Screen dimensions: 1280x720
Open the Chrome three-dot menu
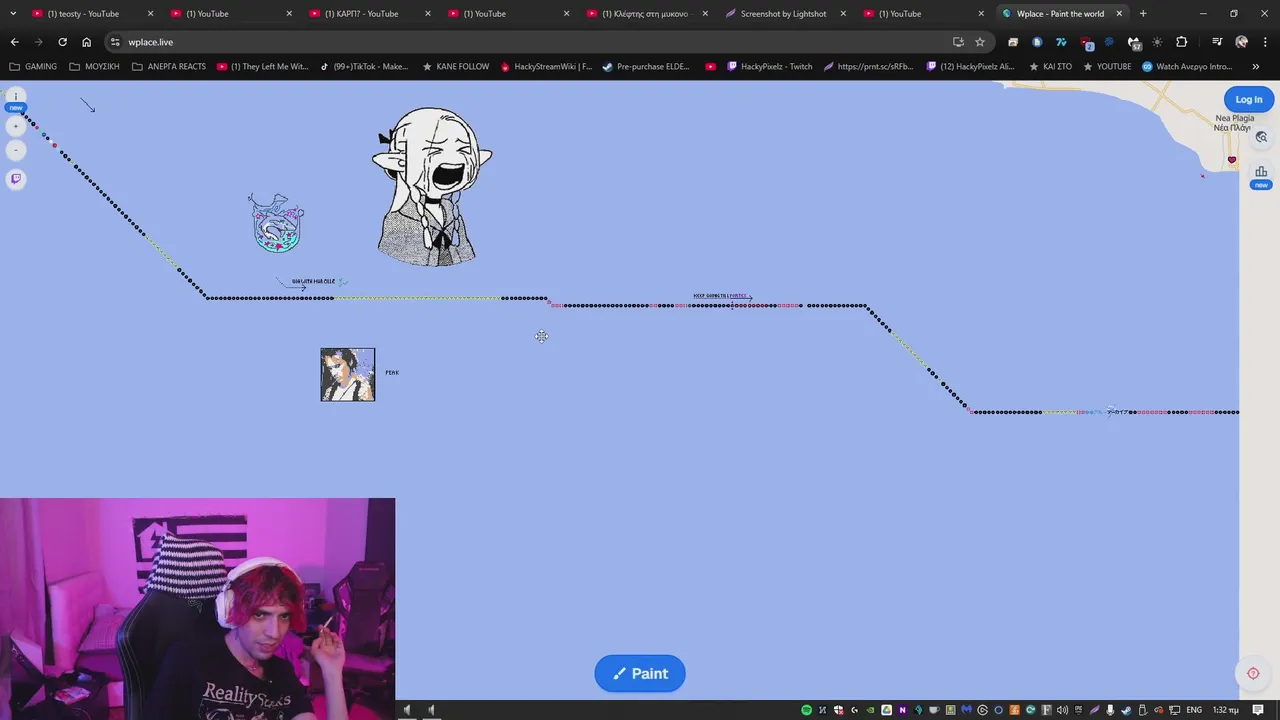tap(1265, 42)
